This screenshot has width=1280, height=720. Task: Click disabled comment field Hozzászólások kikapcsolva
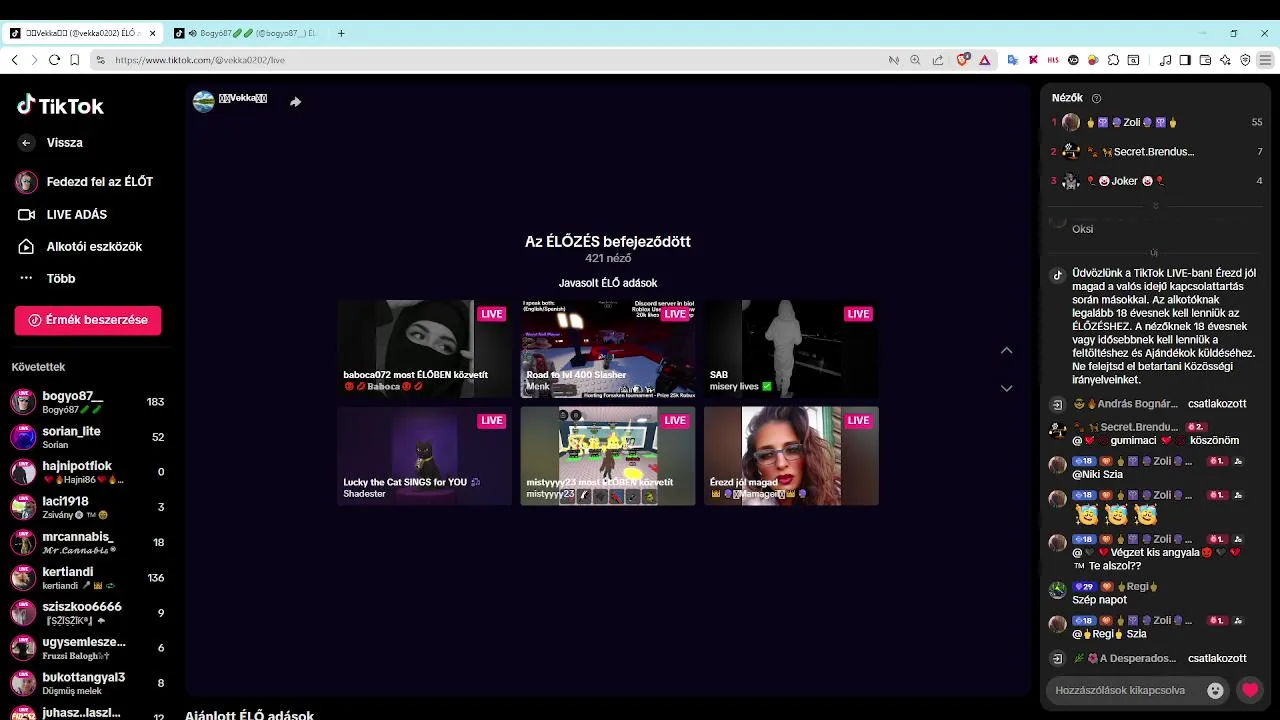click(1120, 690)
